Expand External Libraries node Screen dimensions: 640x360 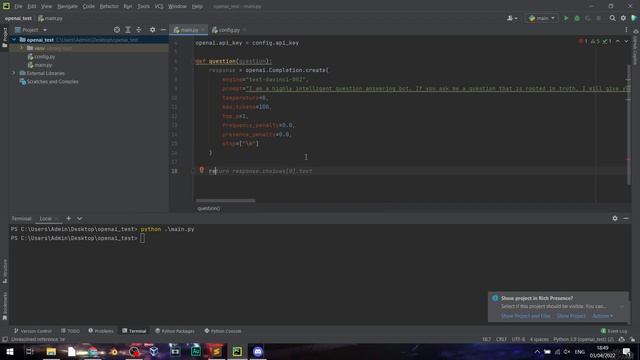point(14,73)
